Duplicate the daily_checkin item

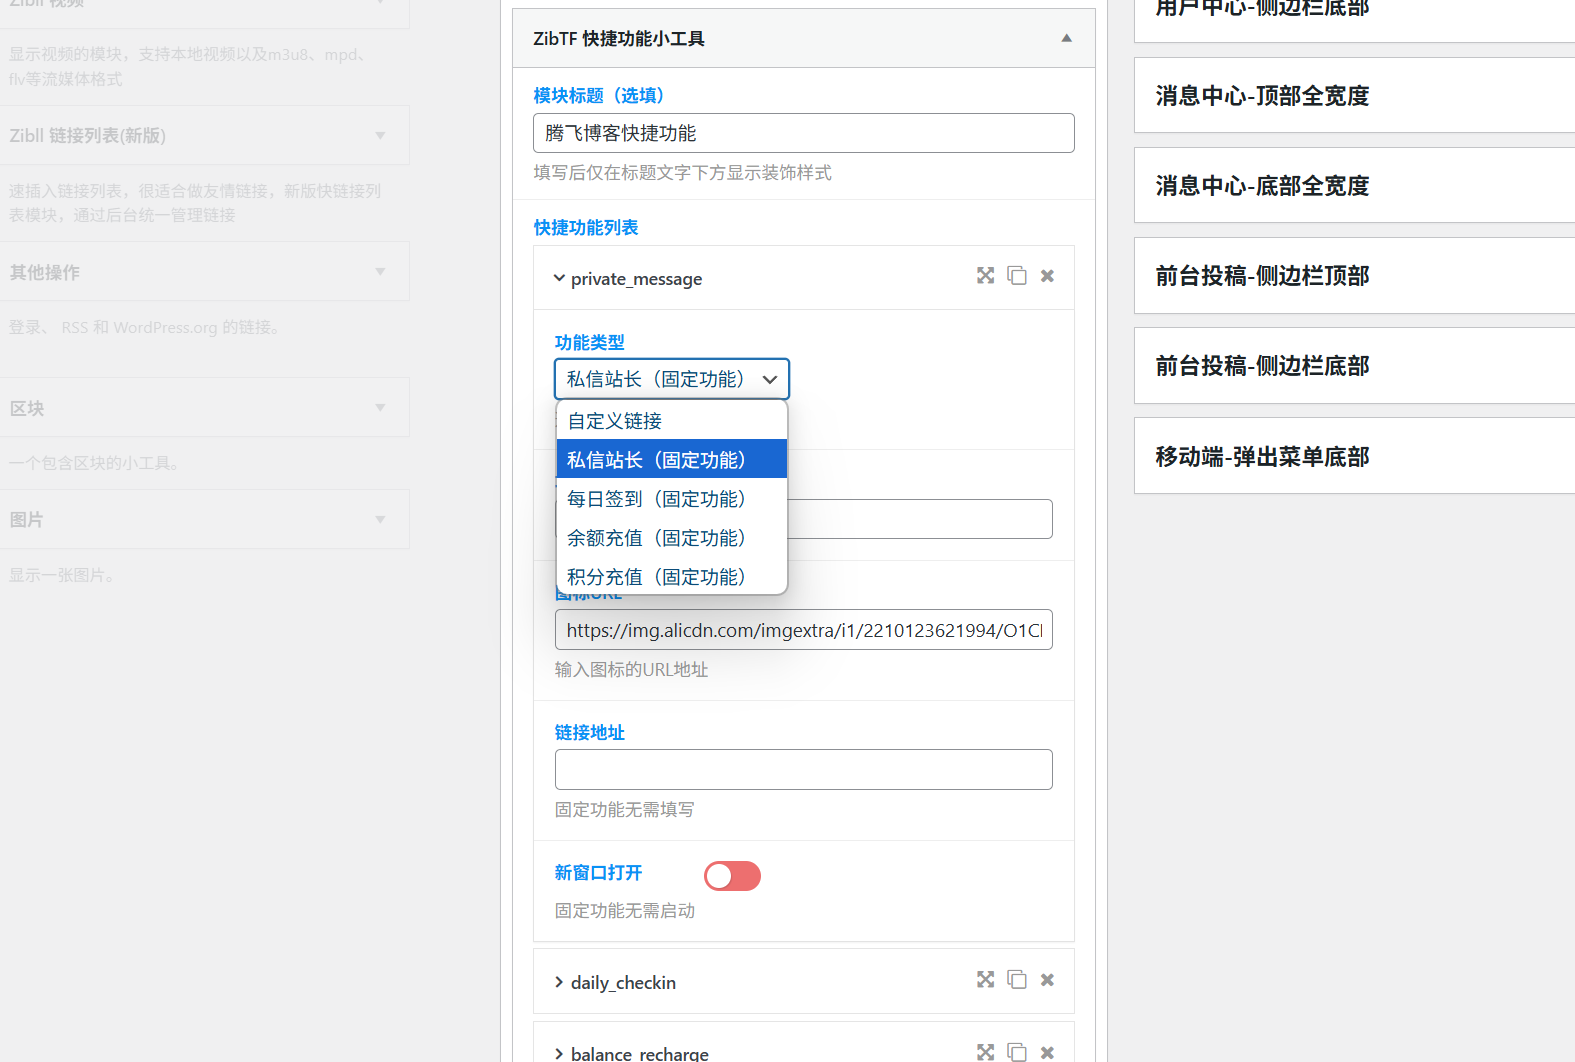(x=1017, y=980)
